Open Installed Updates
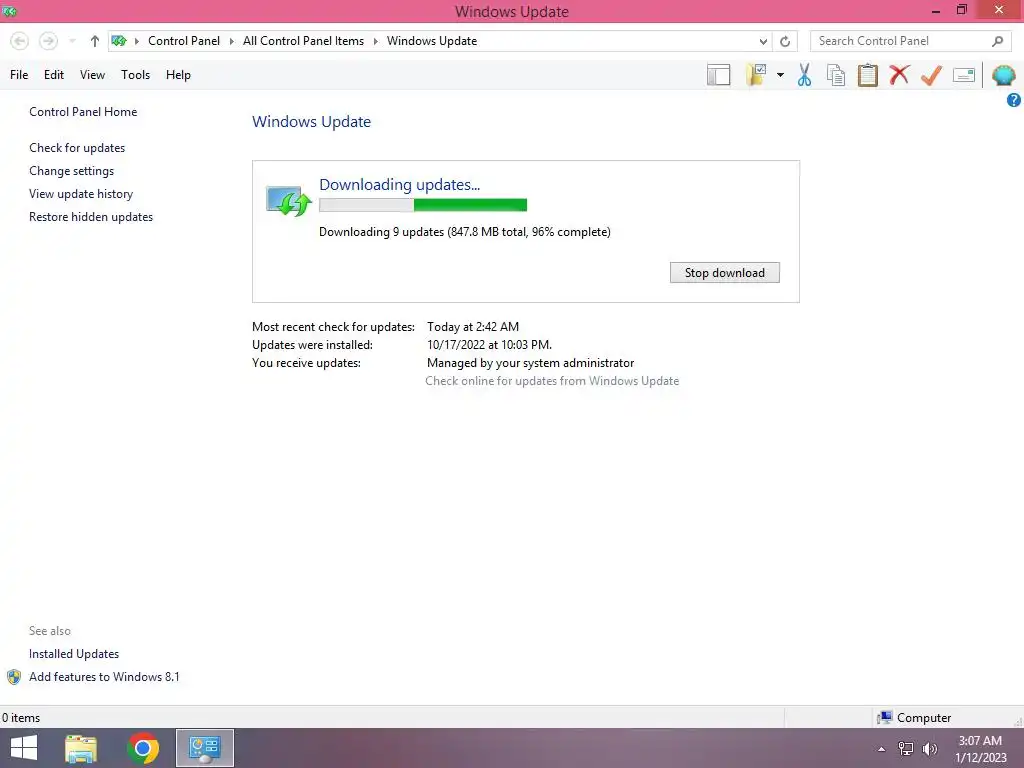Screen dimensions: 1024x768 tap(74, 654)
